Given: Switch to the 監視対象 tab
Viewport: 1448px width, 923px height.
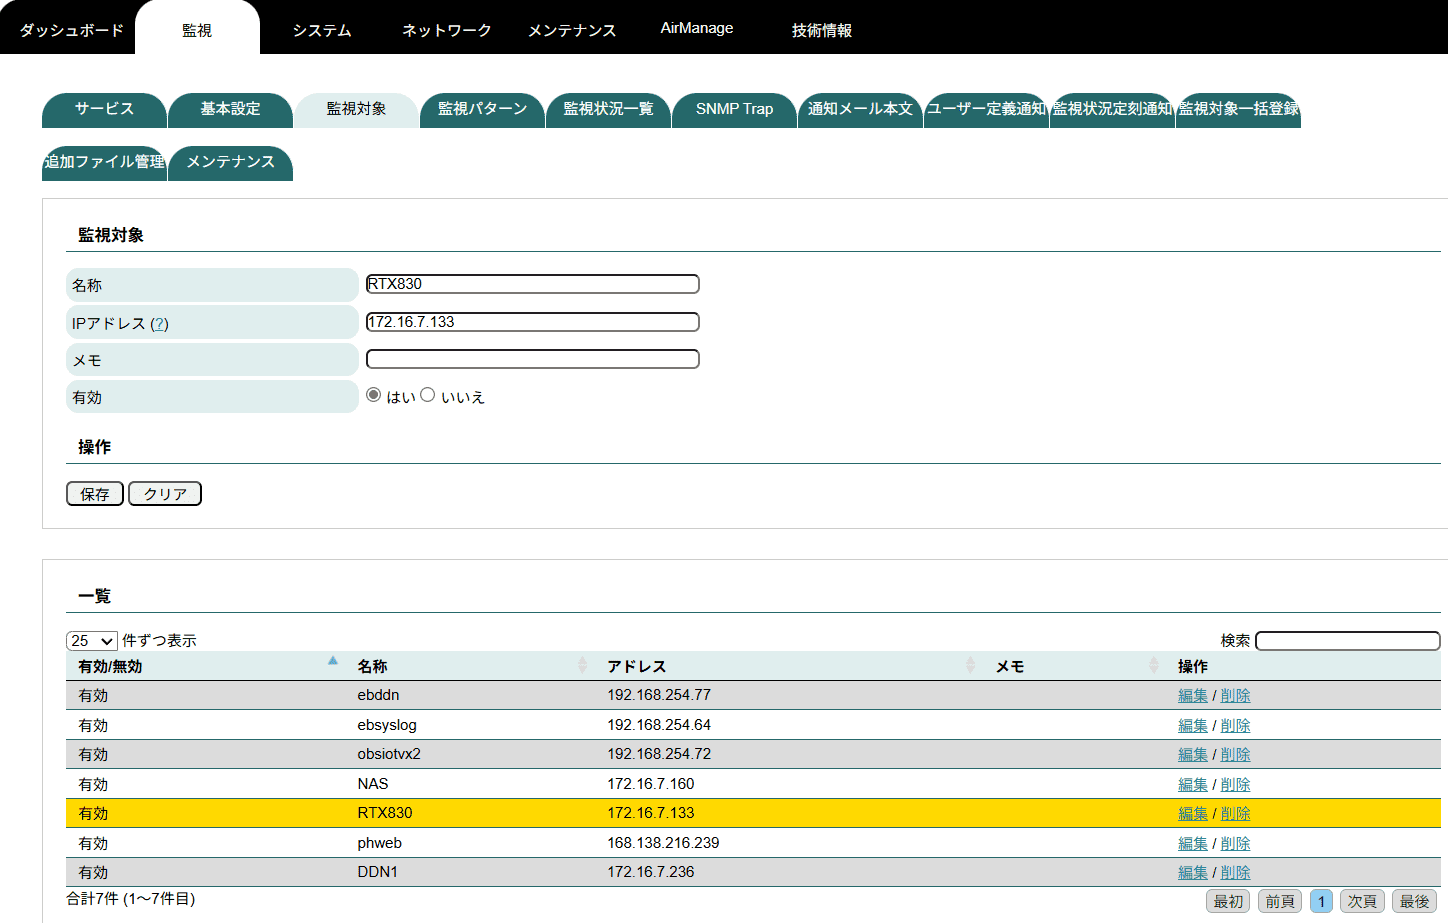Looking at the screenshot, I should (356, 109).
